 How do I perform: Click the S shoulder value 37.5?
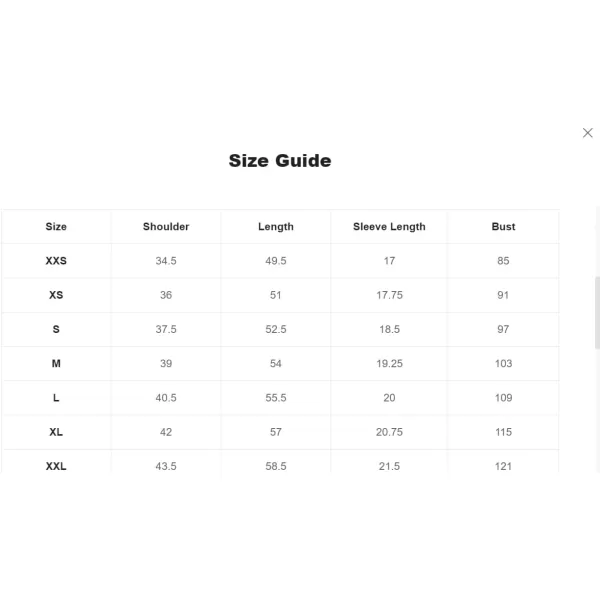166,329
